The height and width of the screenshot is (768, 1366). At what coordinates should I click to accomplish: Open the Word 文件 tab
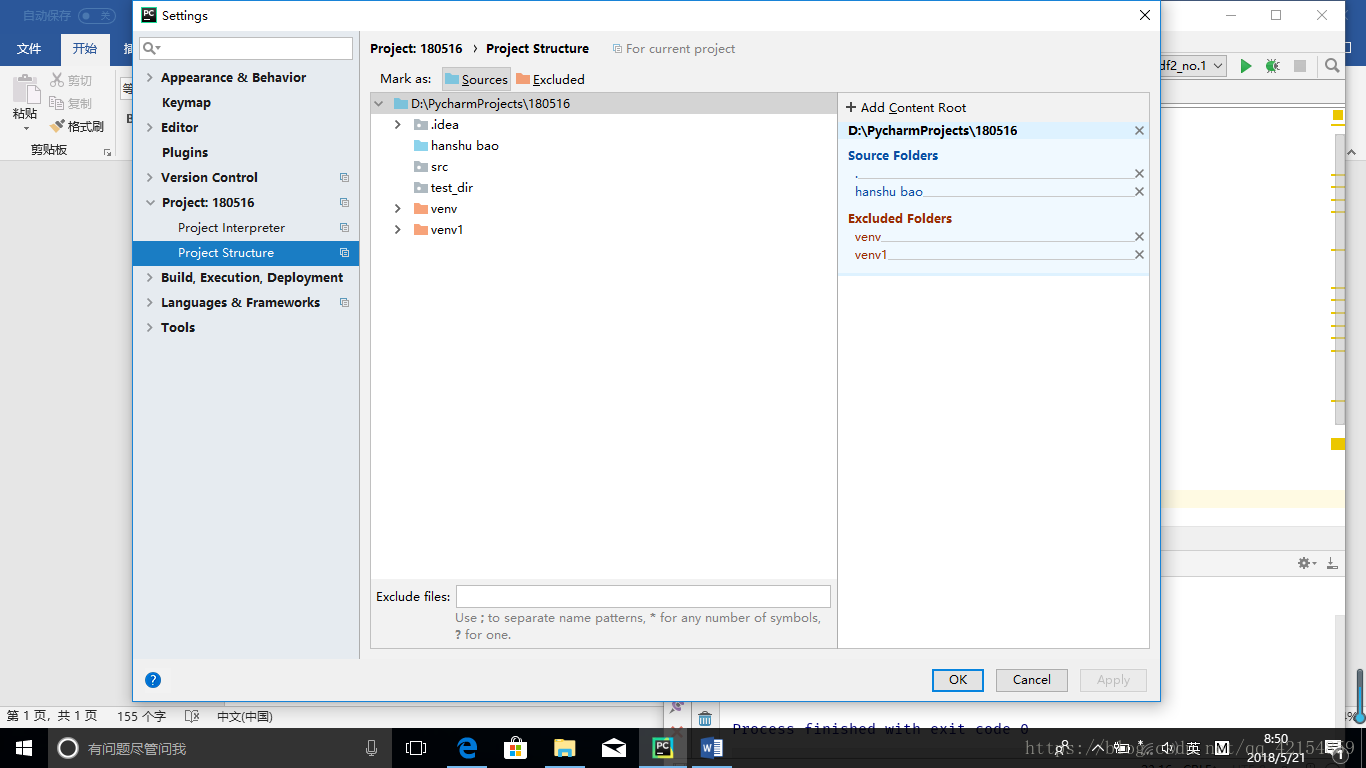coord(29,49)
